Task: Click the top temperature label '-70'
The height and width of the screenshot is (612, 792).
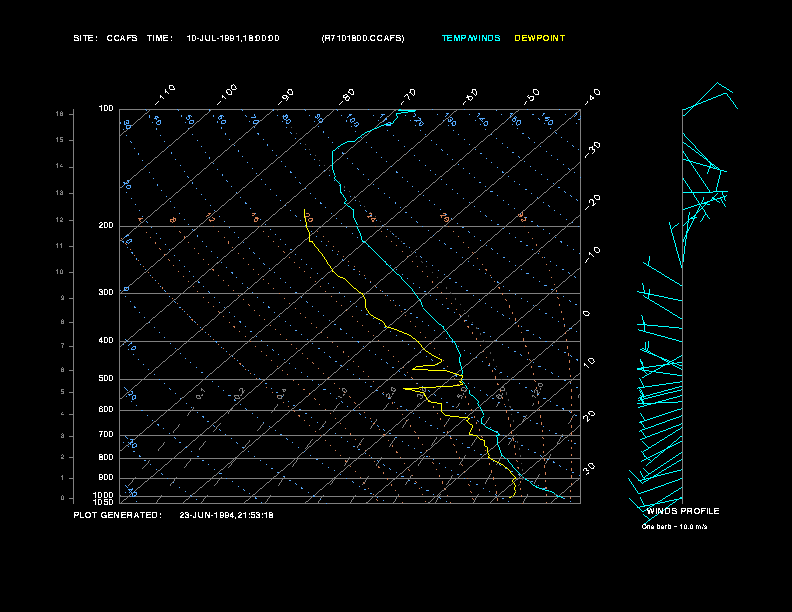Action: [408, 97]
